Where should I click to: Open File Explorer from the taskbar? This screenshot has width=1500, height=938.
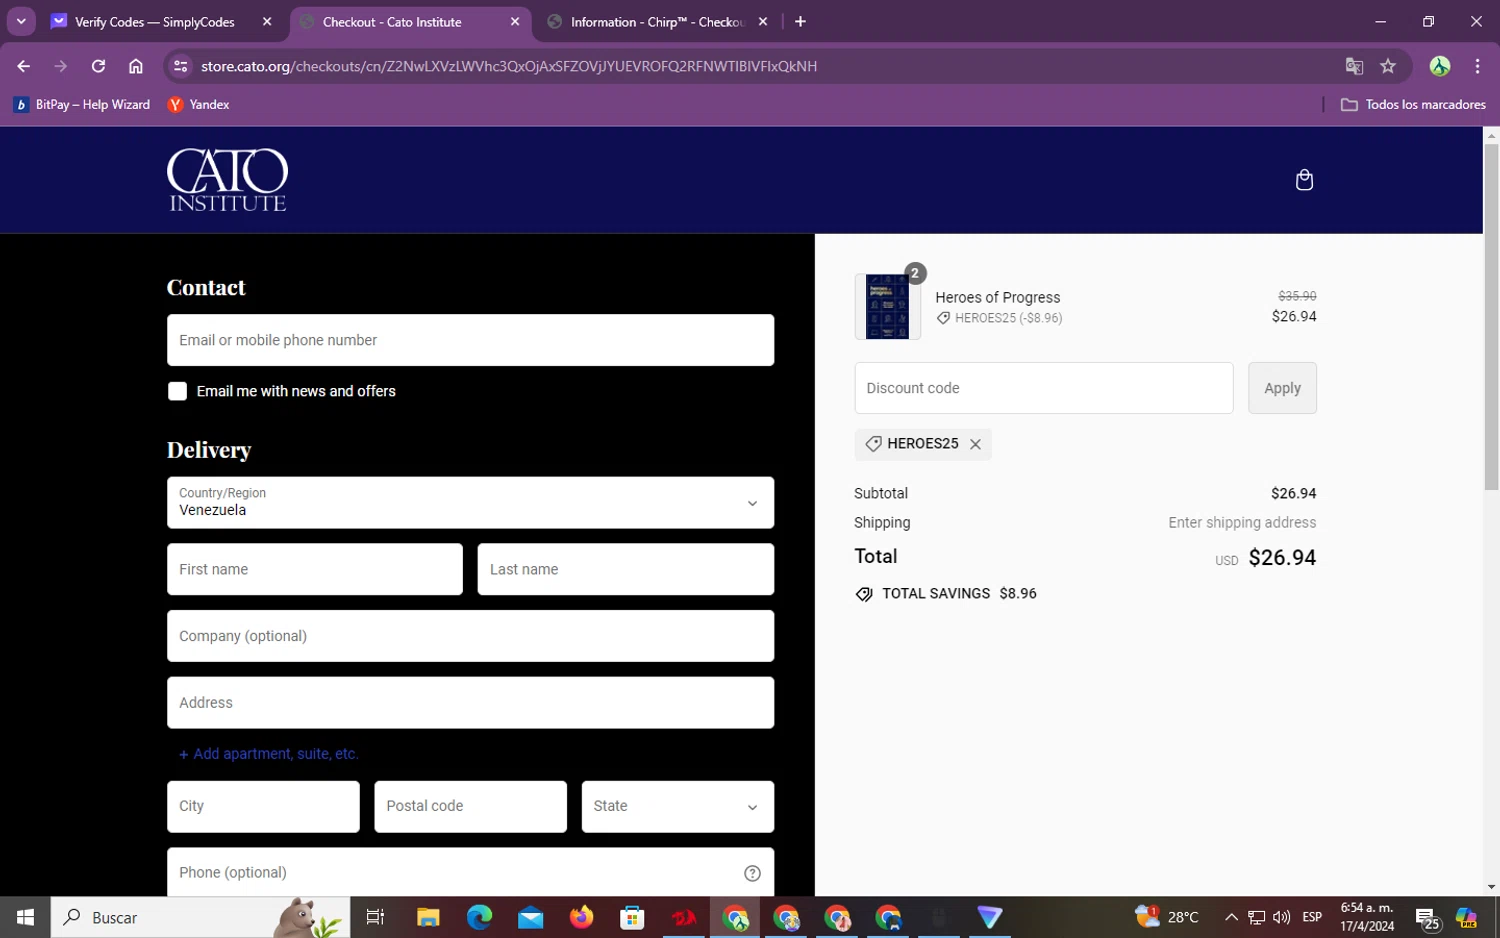click(x=428, y=917)
